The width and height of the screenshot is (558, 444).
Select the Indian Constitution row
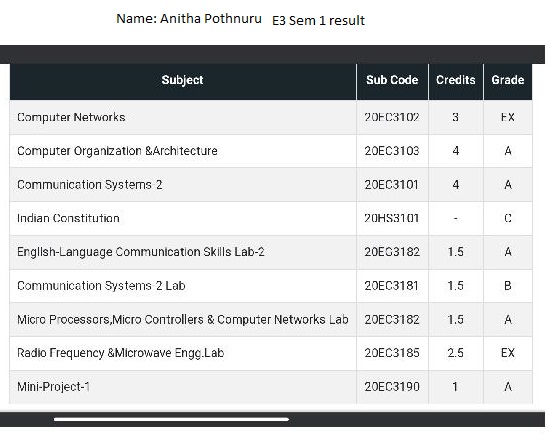[x=271, y=218]
